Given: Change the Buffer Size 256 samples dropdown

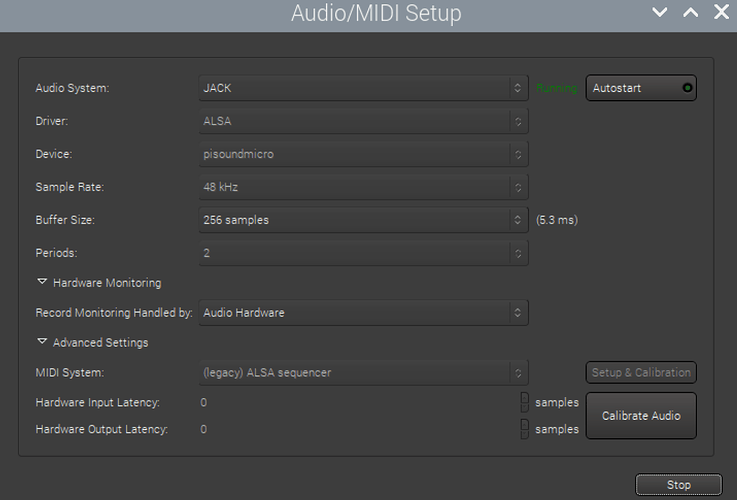Looking at the screenshot, I should 363,220.
